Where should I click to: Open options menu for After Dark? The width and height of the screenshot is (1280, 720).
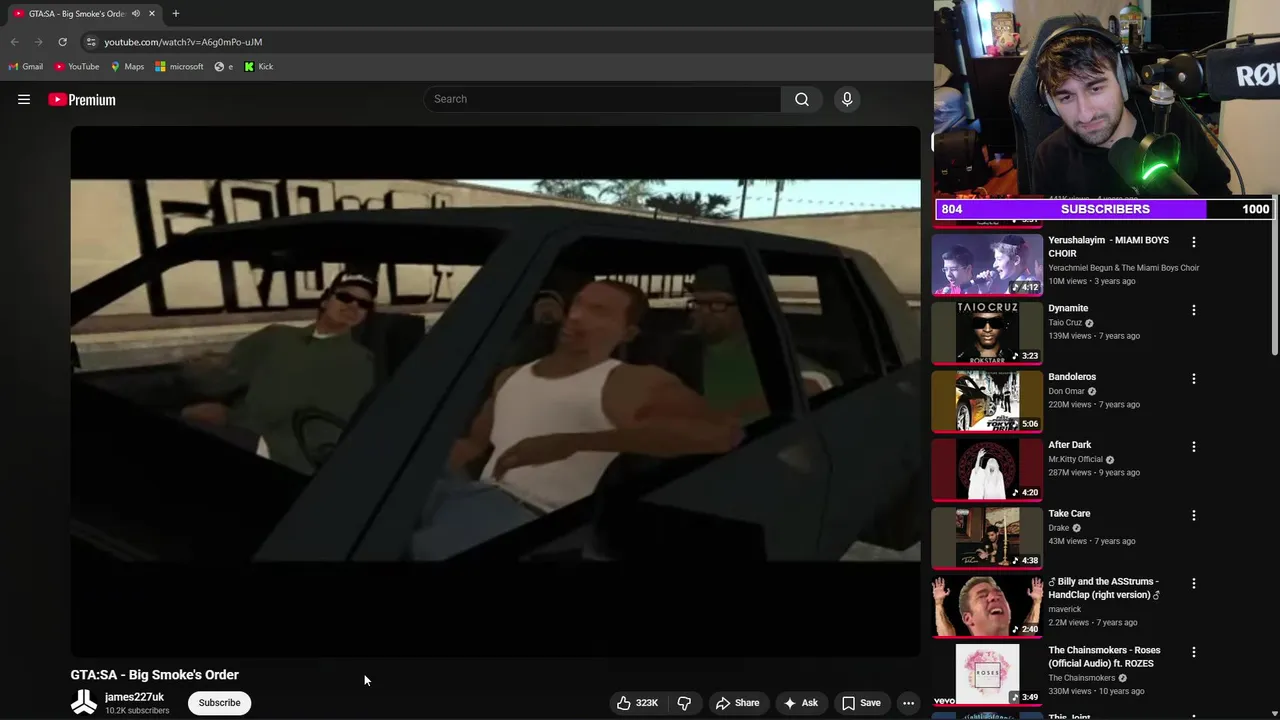pos(1193,447)
